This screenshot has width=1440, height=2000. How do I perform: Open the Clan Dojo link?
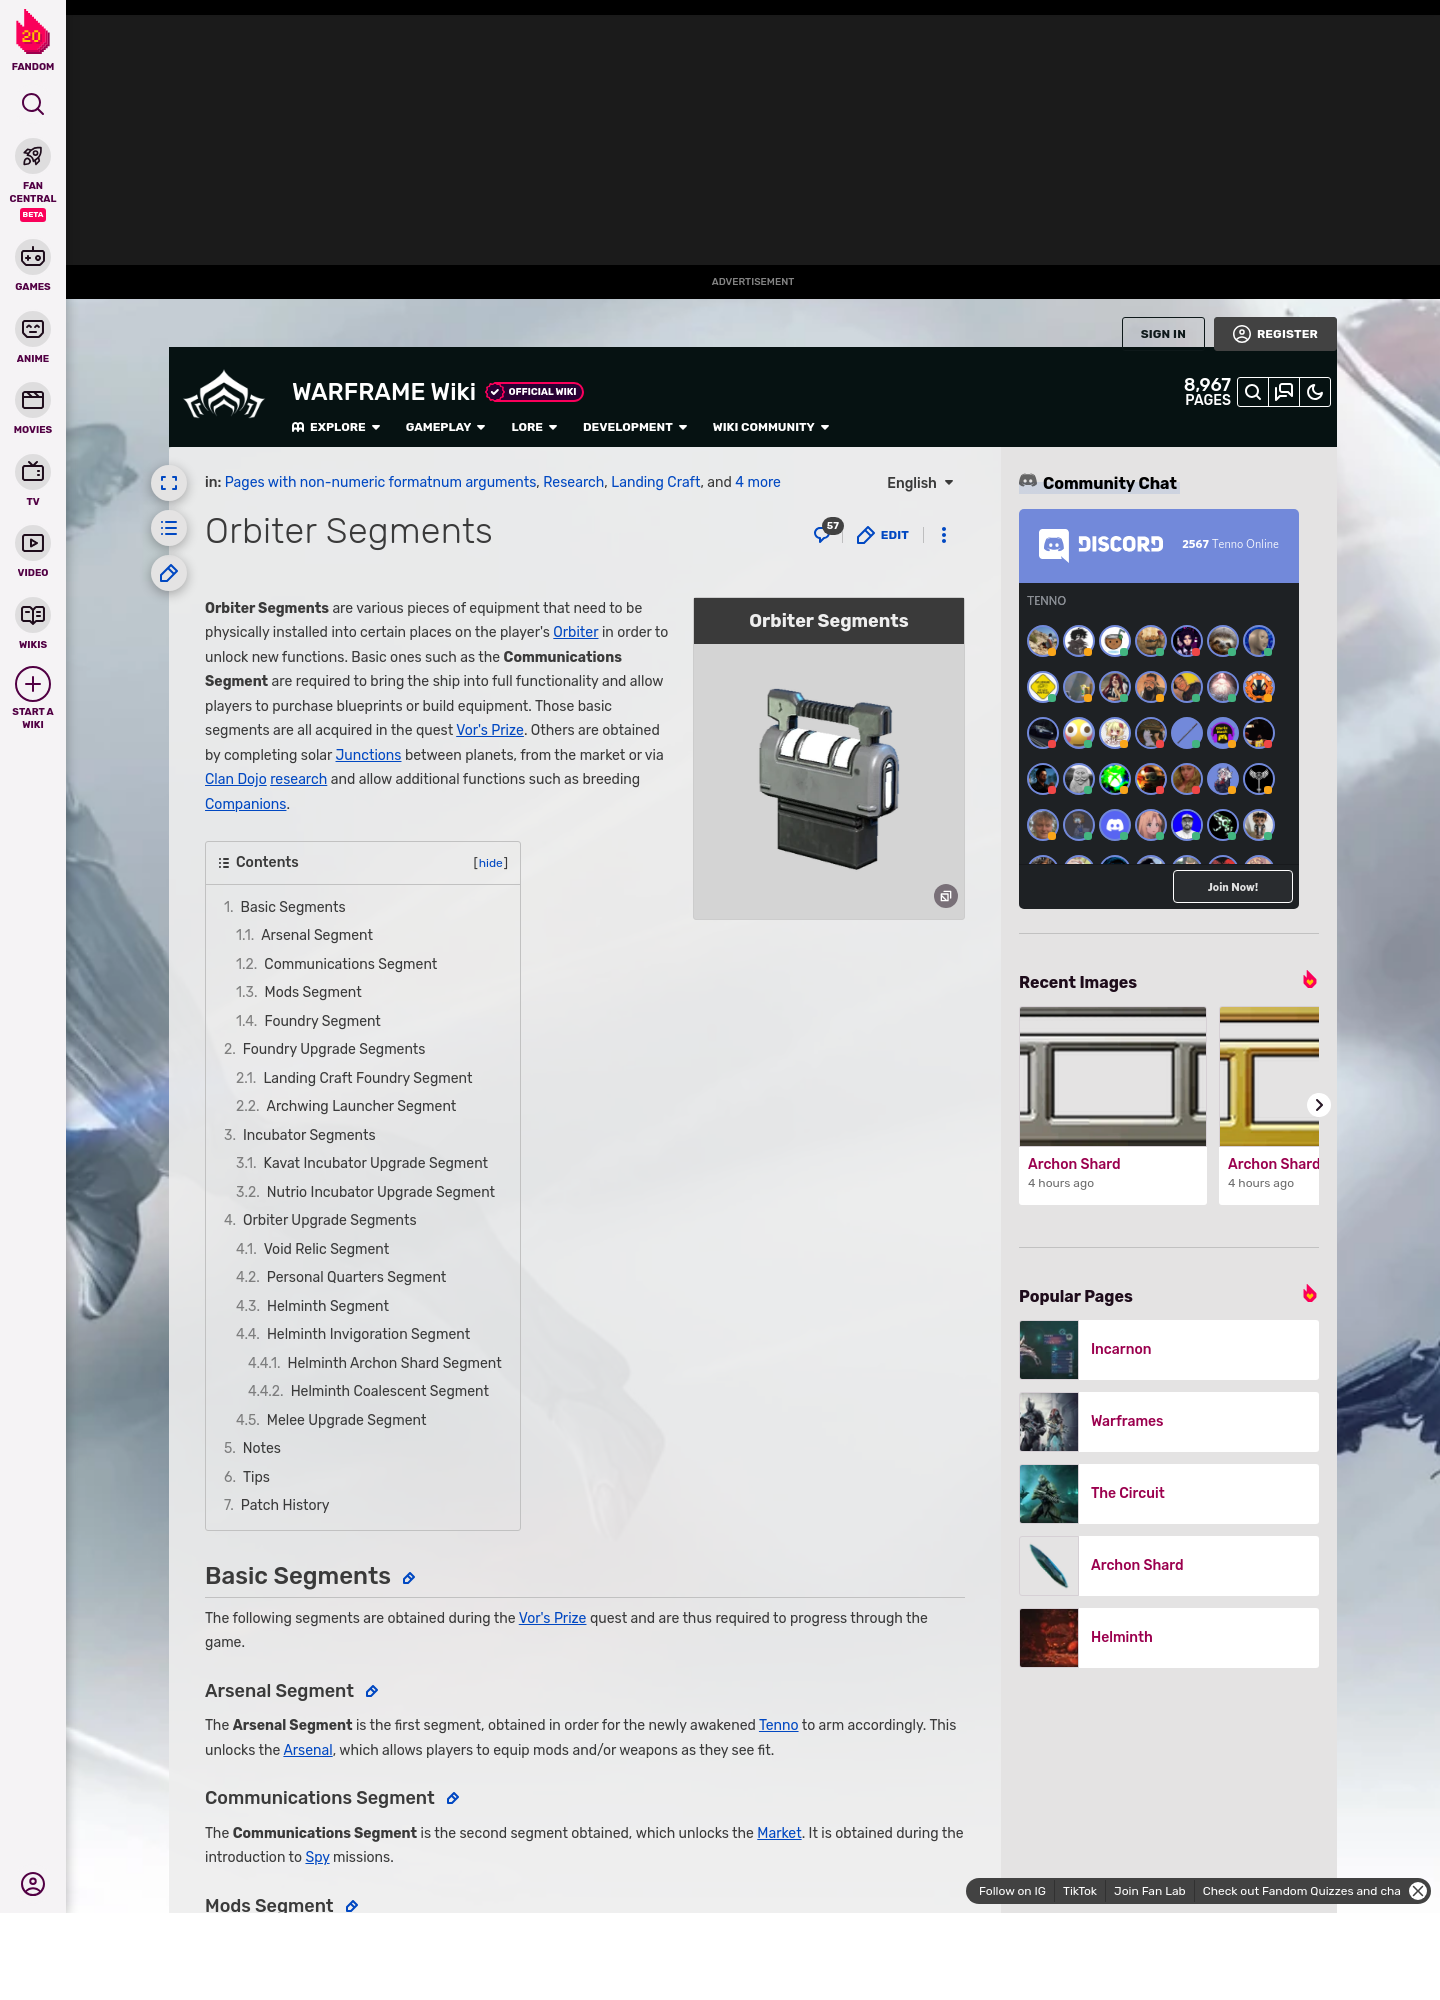point(236,779)
